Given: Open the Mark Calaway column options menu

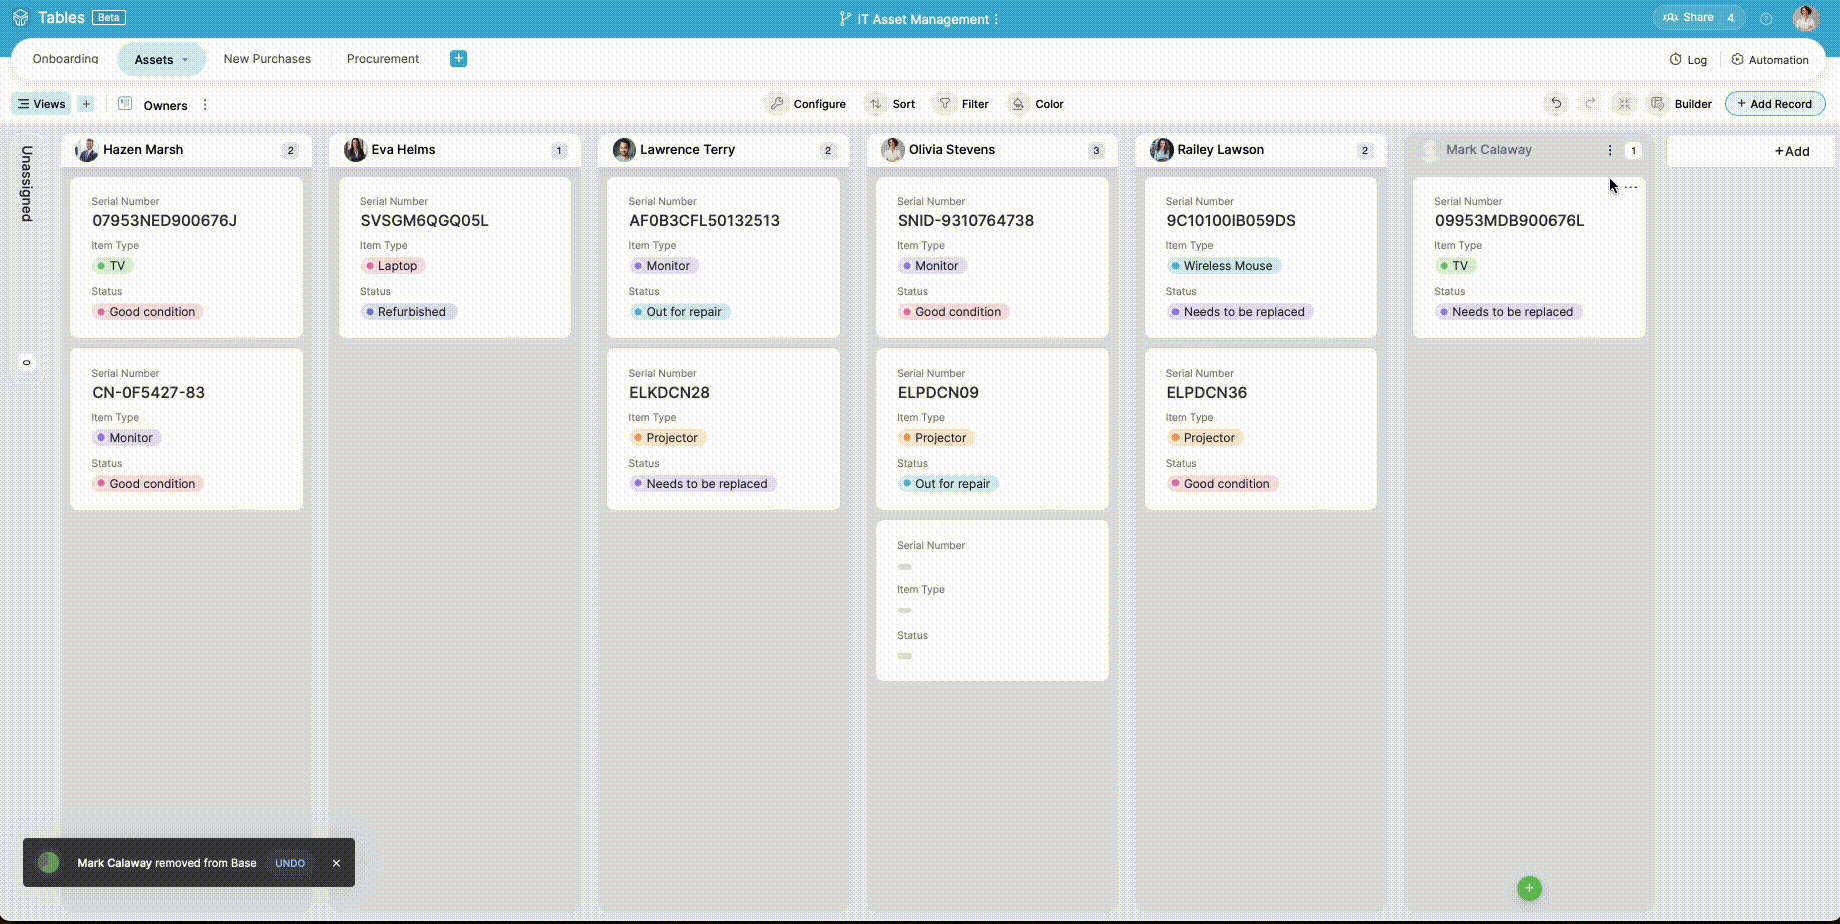Looking at the screenshot, I should point(1610,150).
